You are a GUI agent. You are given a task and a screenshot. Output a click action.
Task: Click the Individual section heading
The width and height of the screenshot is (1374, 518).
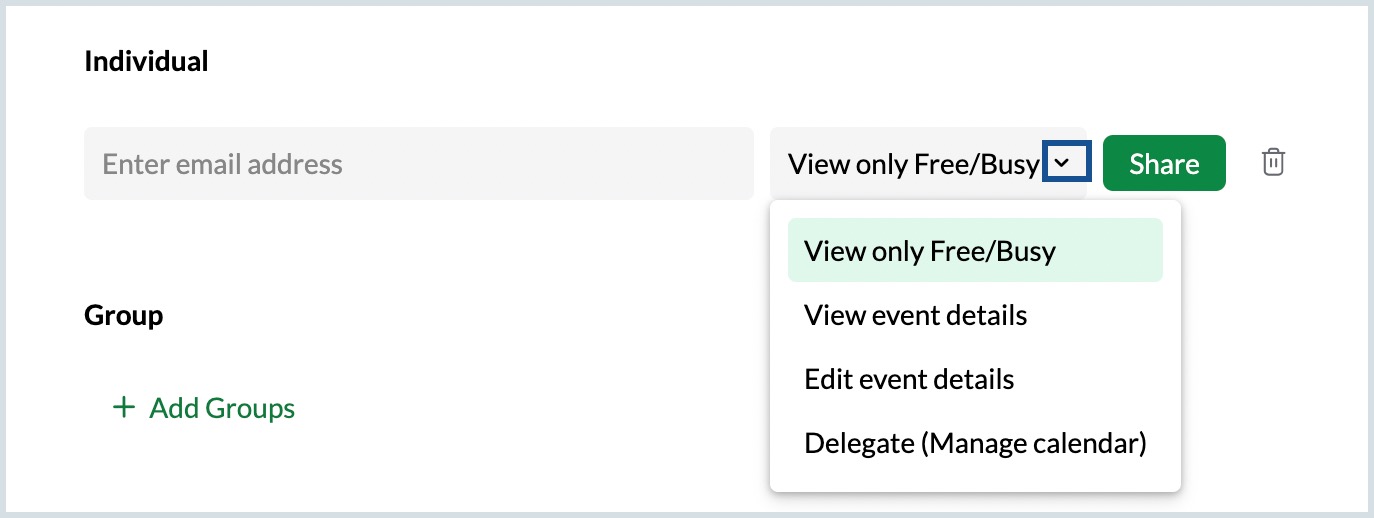click(146, 61)
